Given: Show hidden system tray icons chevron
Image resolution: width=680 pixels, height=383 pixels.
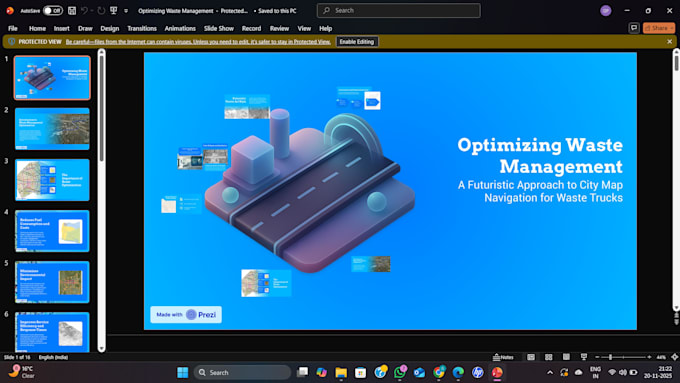Looking at the screenshot, I should click(x=550, y=372).
